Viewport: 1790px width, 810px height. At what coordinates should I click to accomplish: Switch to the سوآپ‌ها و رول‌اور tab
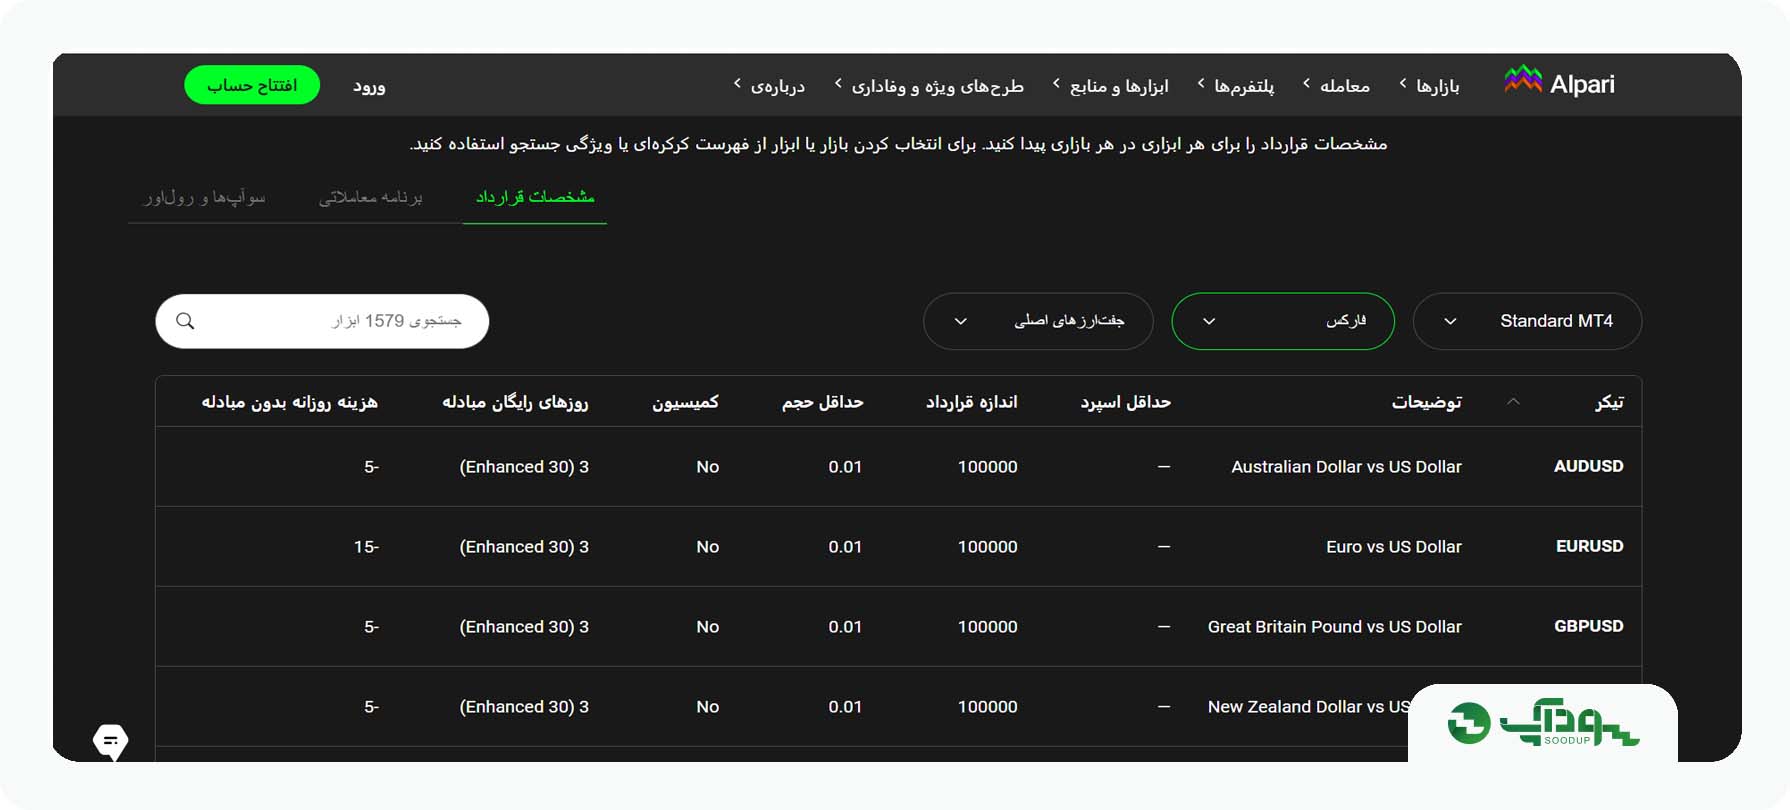click(205, 197)
